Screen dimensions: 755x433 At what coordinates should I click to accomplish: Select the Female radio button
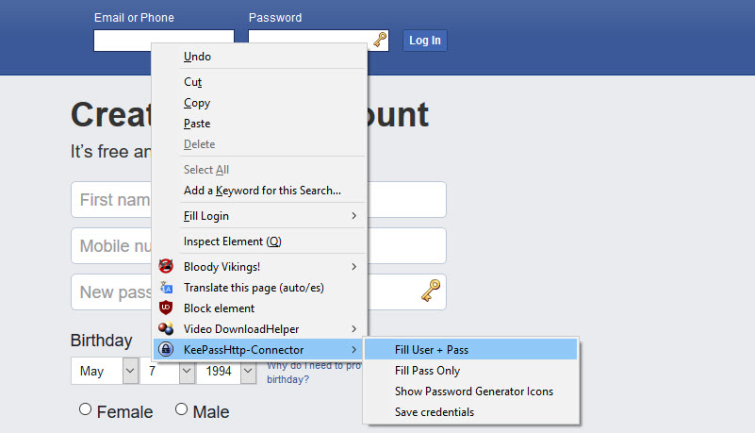tap(85, 409)
